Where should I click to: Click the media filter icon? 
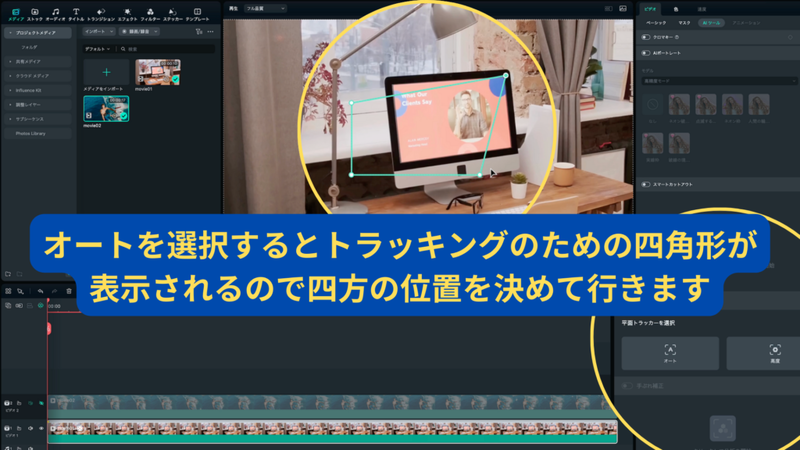coord(199,32)
